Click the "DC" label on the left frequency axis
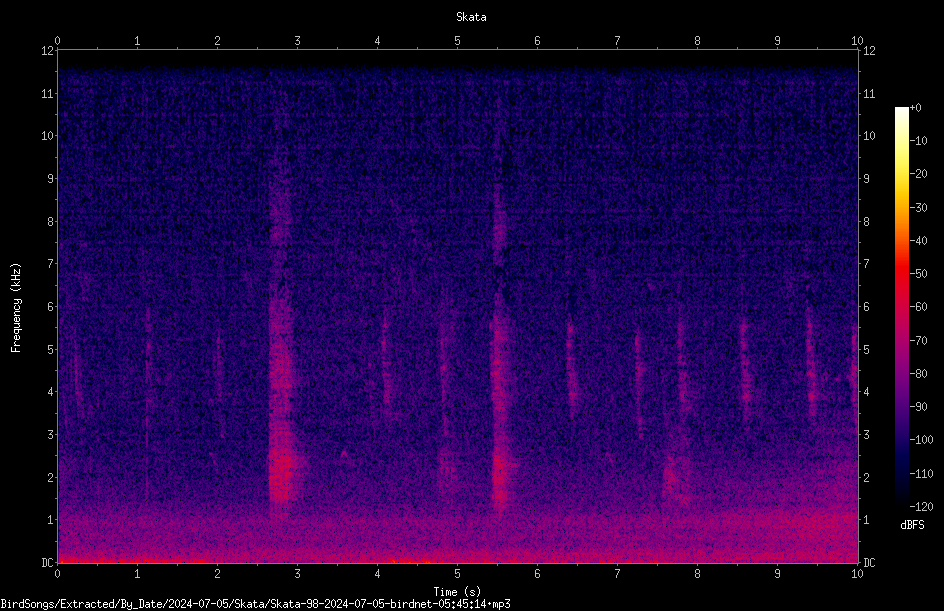Viewport: 944px width, 611px height. pyautogui.click(x=47, y=563)
